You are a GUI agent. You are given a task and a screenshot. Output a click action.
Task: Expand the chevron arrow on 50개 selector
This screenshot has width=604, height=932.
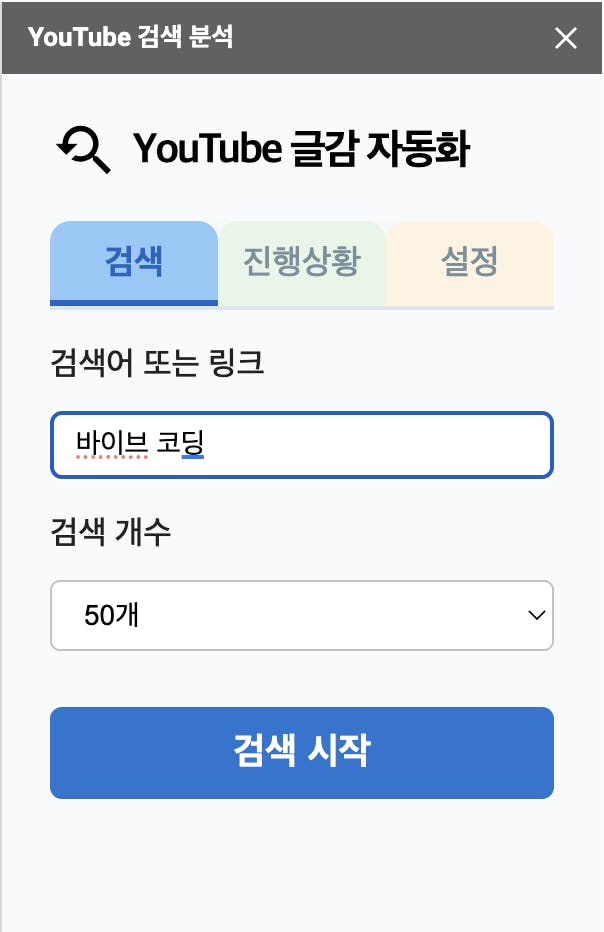(x=536, y=615)
